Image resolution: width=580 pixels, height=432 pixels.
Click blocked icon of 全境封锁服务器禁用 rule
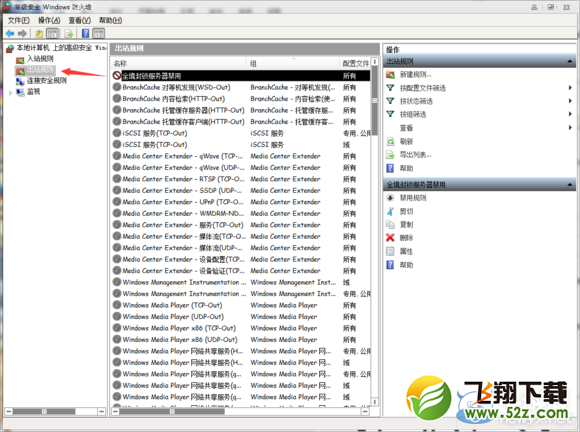[117, 76]
